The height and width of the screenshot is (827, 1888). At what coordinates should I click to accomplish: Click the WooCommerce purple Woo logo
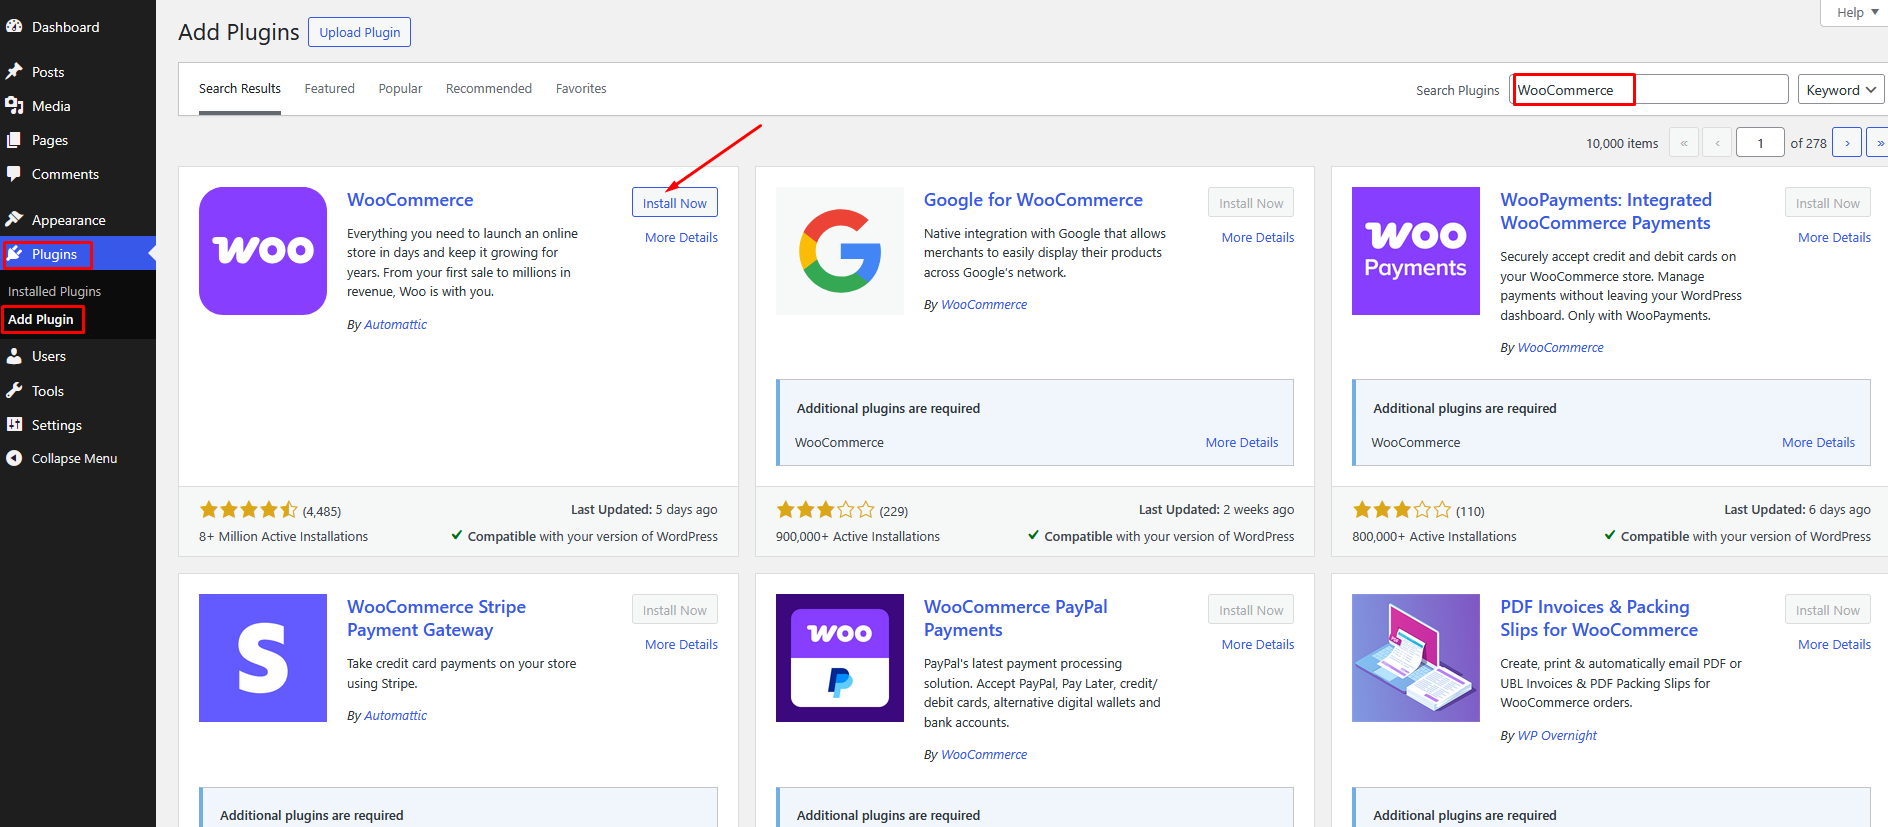pos(263,251)
